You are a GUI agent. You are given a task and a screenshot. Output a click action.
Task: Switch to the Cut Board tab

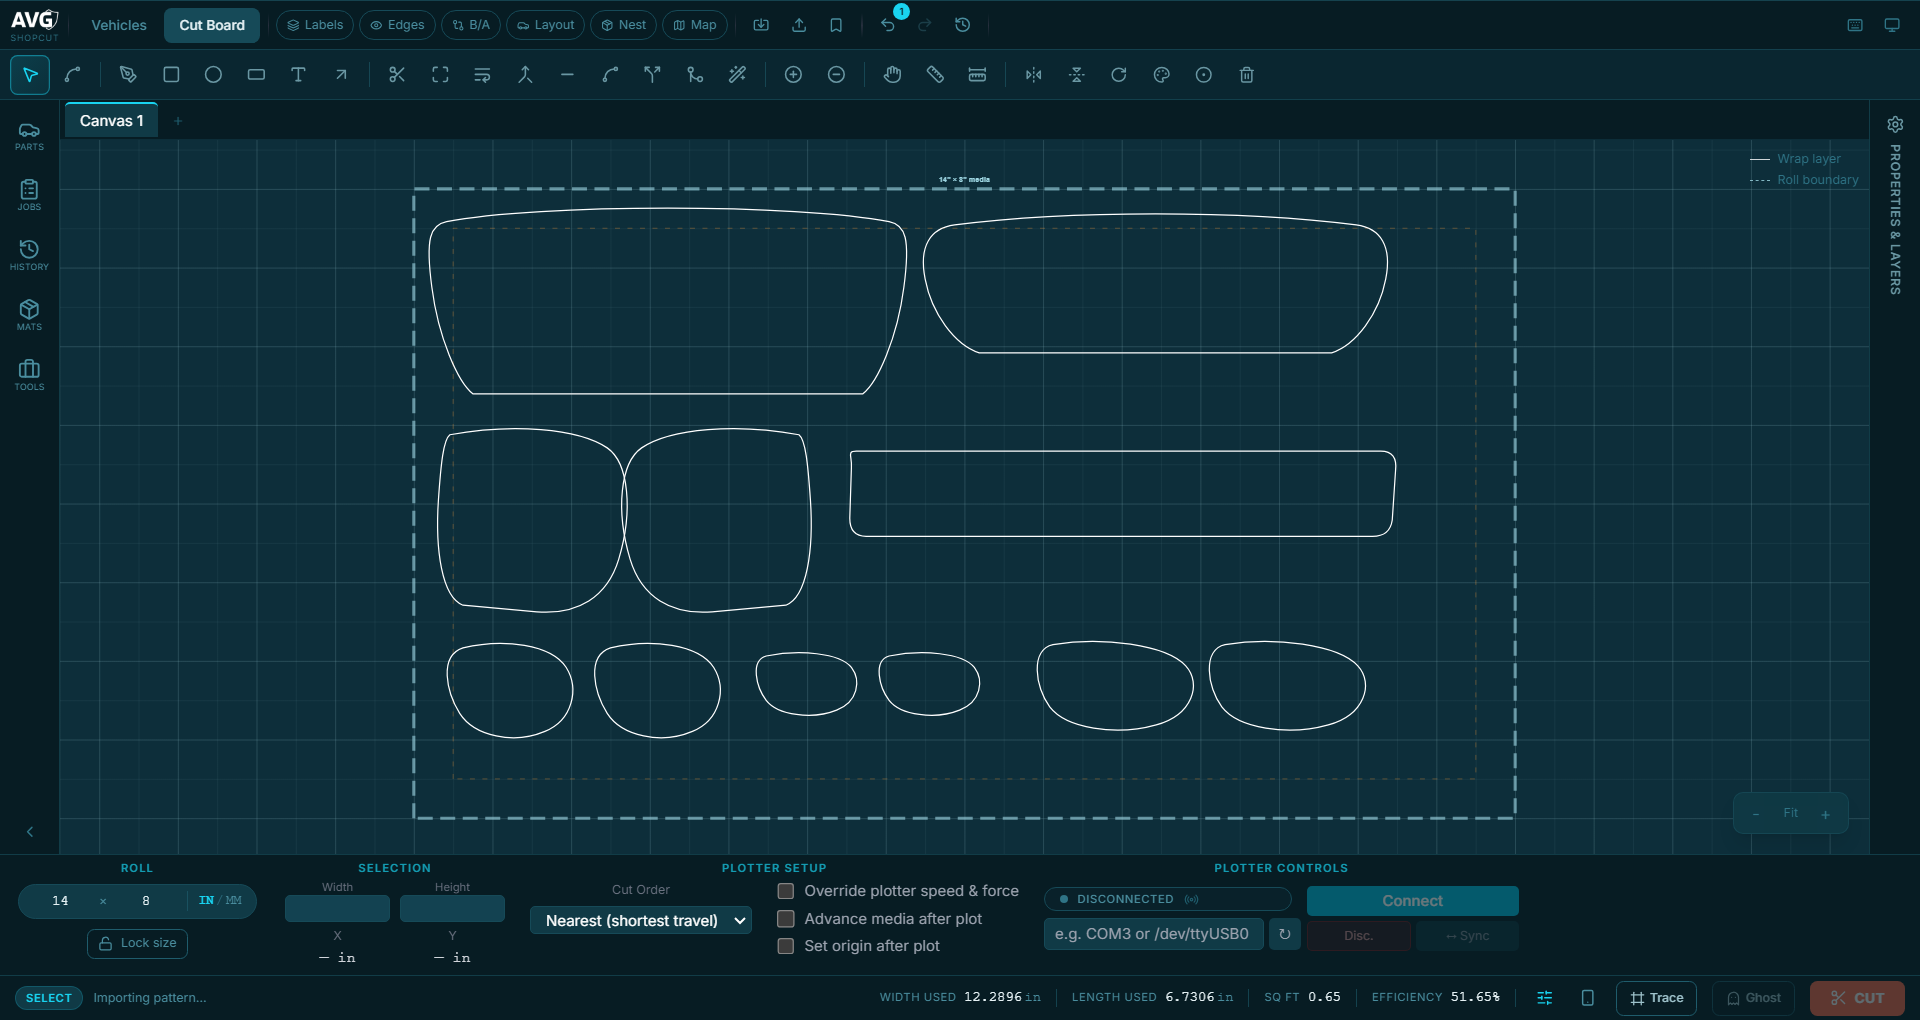coord(212,25)
